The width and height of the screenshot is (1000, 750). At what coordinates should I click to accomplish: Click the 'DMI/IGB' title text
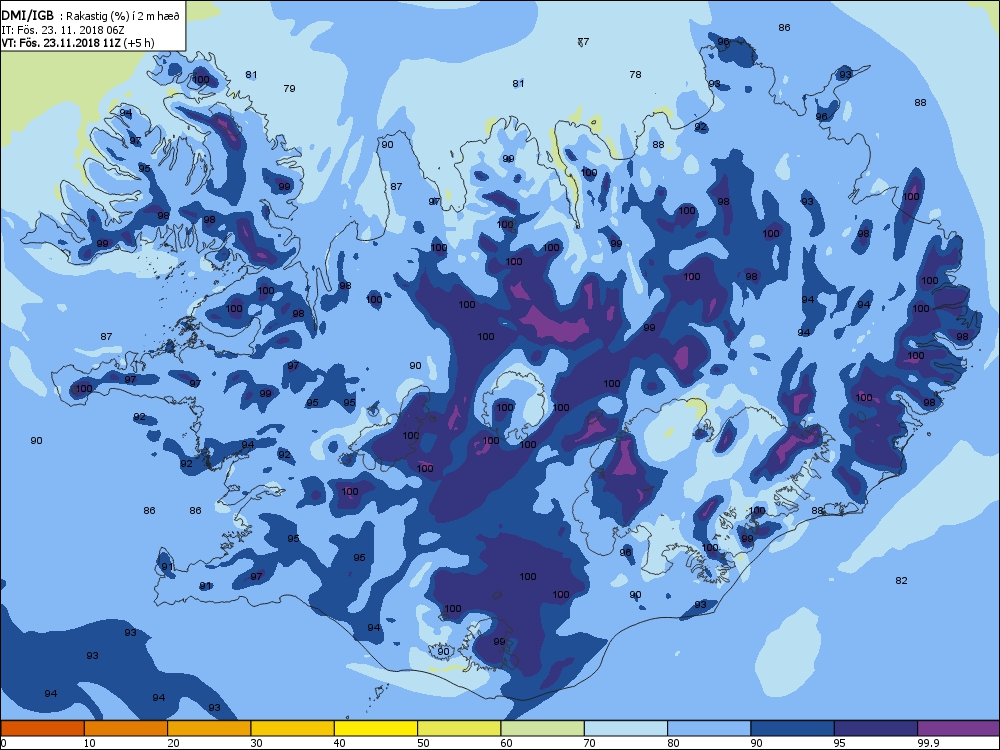click(27, 16)
